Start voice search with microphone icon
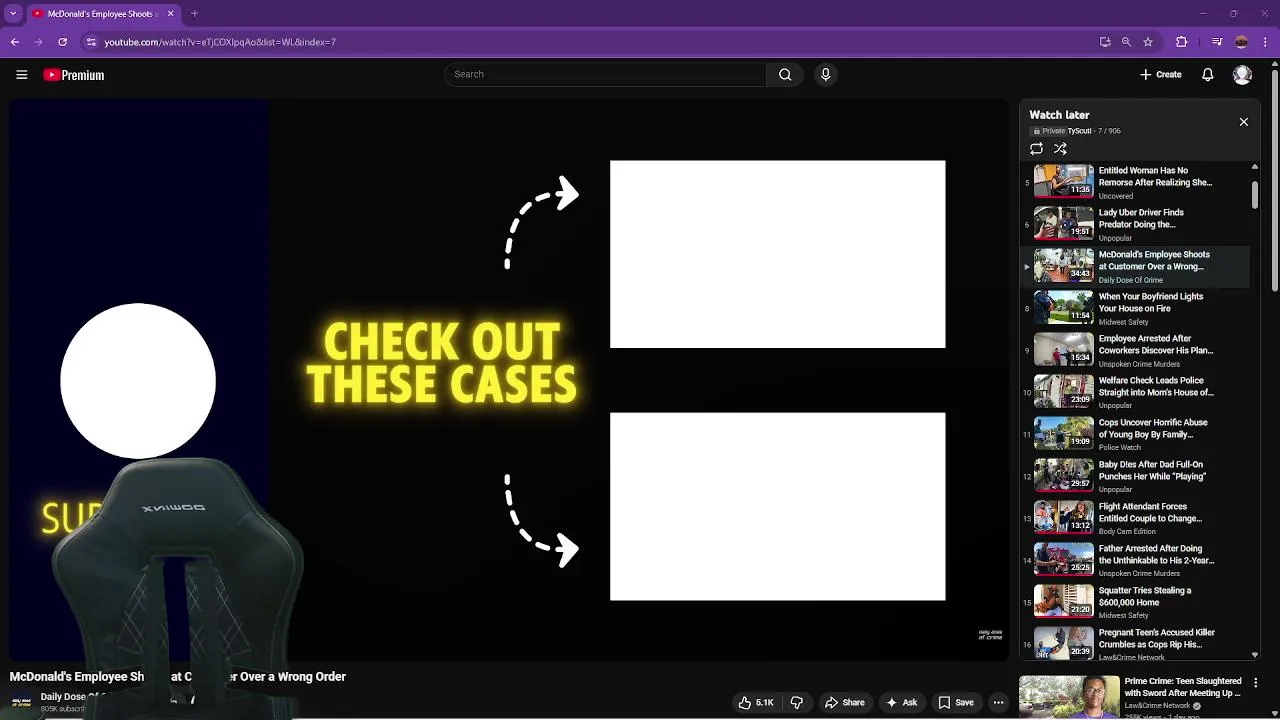 point(825,74)
